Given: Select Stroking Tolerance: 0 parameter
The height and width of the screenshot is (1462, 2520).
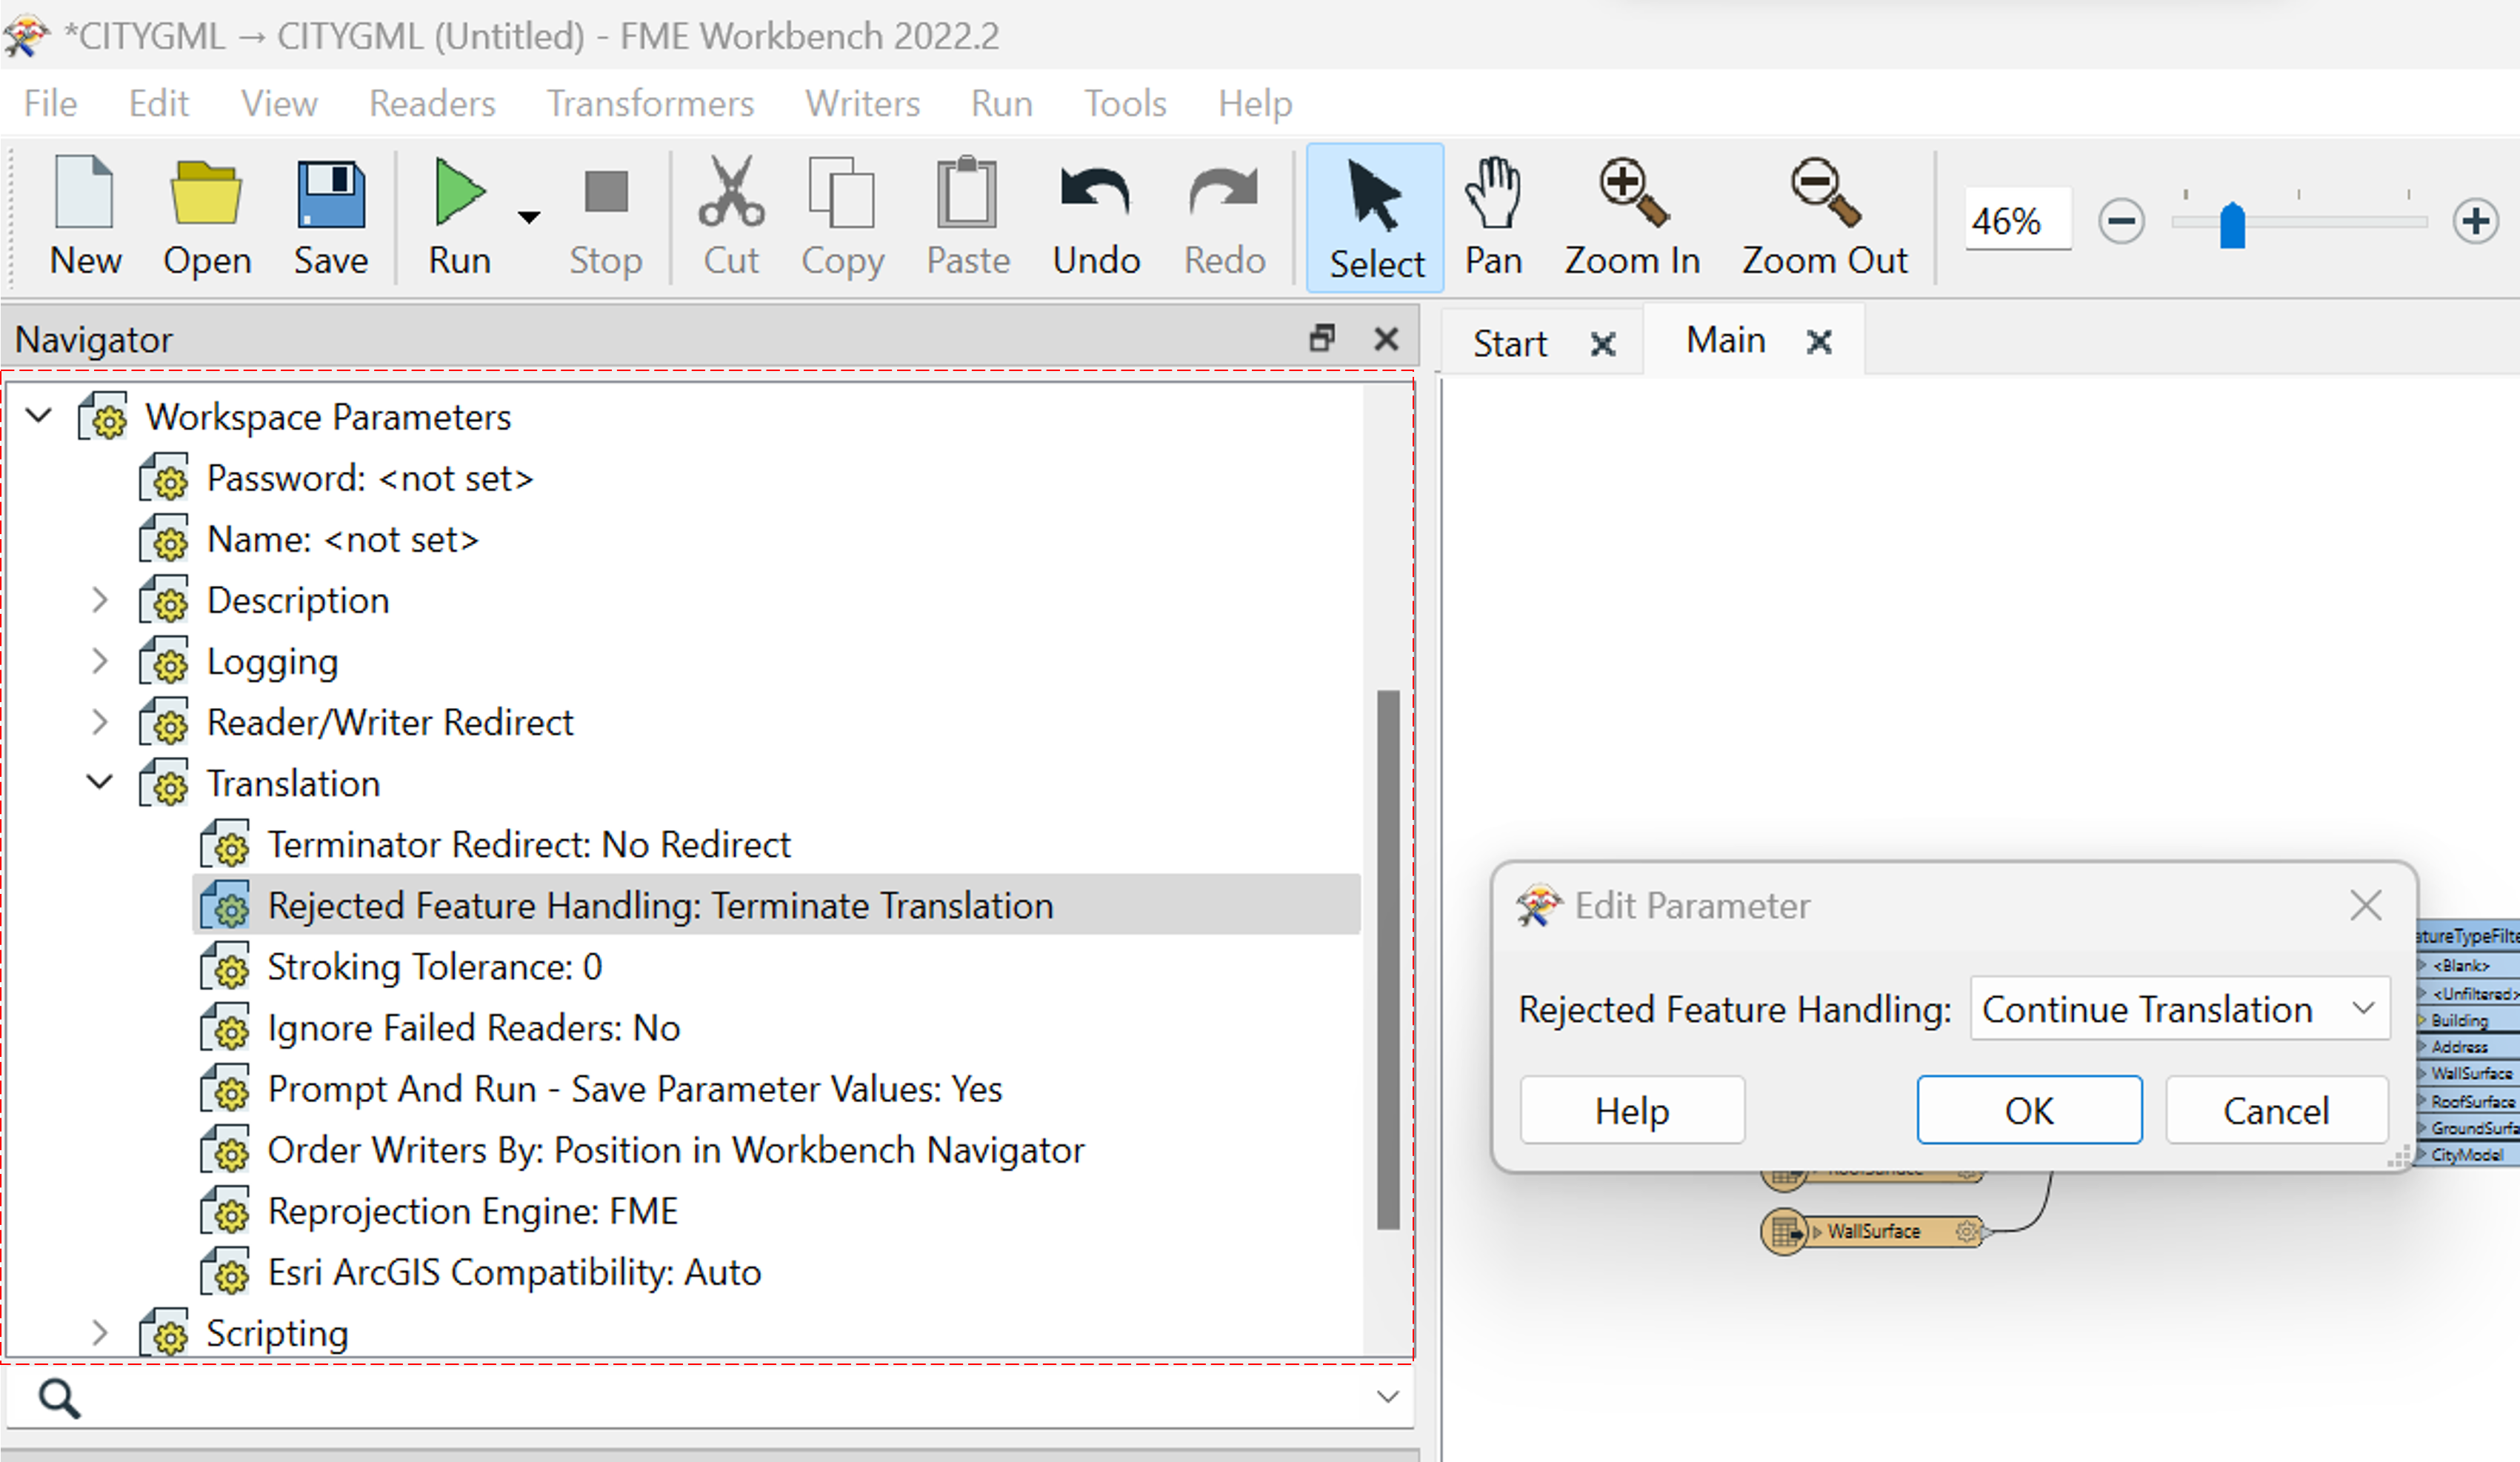Looking at the screenshot, I should coord(434,967).
